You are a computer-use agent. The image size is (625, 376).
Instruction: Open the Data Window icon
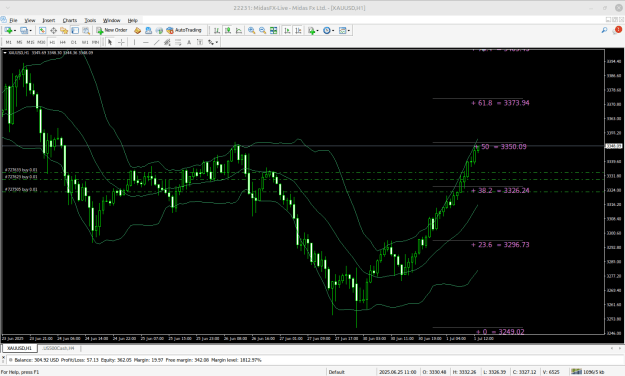[x=53, y=30]
